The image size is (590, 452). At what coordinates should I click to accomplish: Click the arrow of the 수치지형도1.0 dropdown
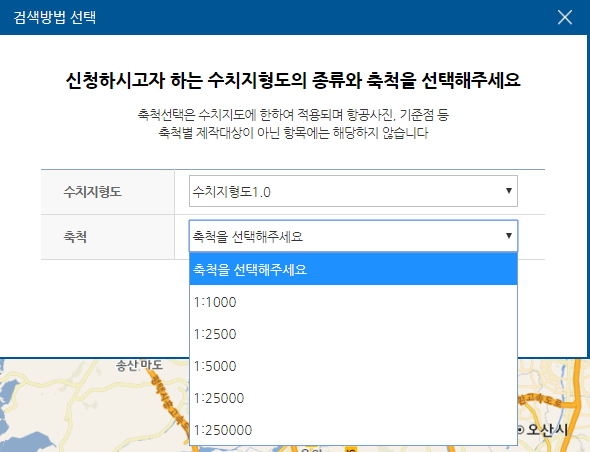click(508, 190)
